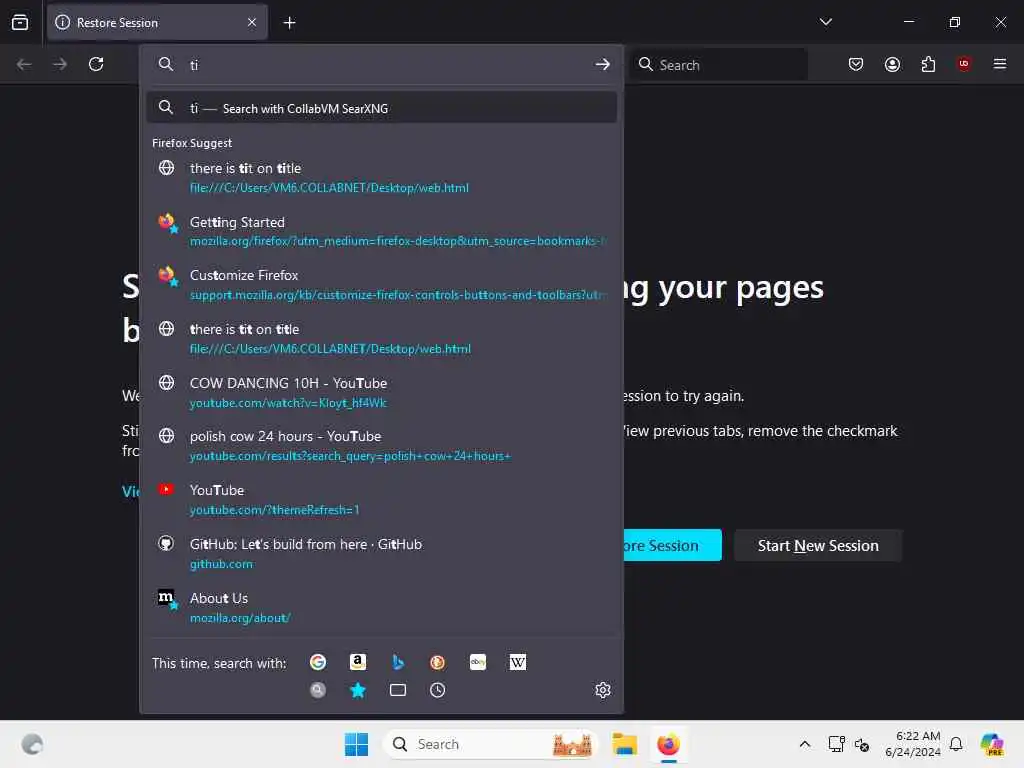Click the taskbar Search field

pos(490,744)
